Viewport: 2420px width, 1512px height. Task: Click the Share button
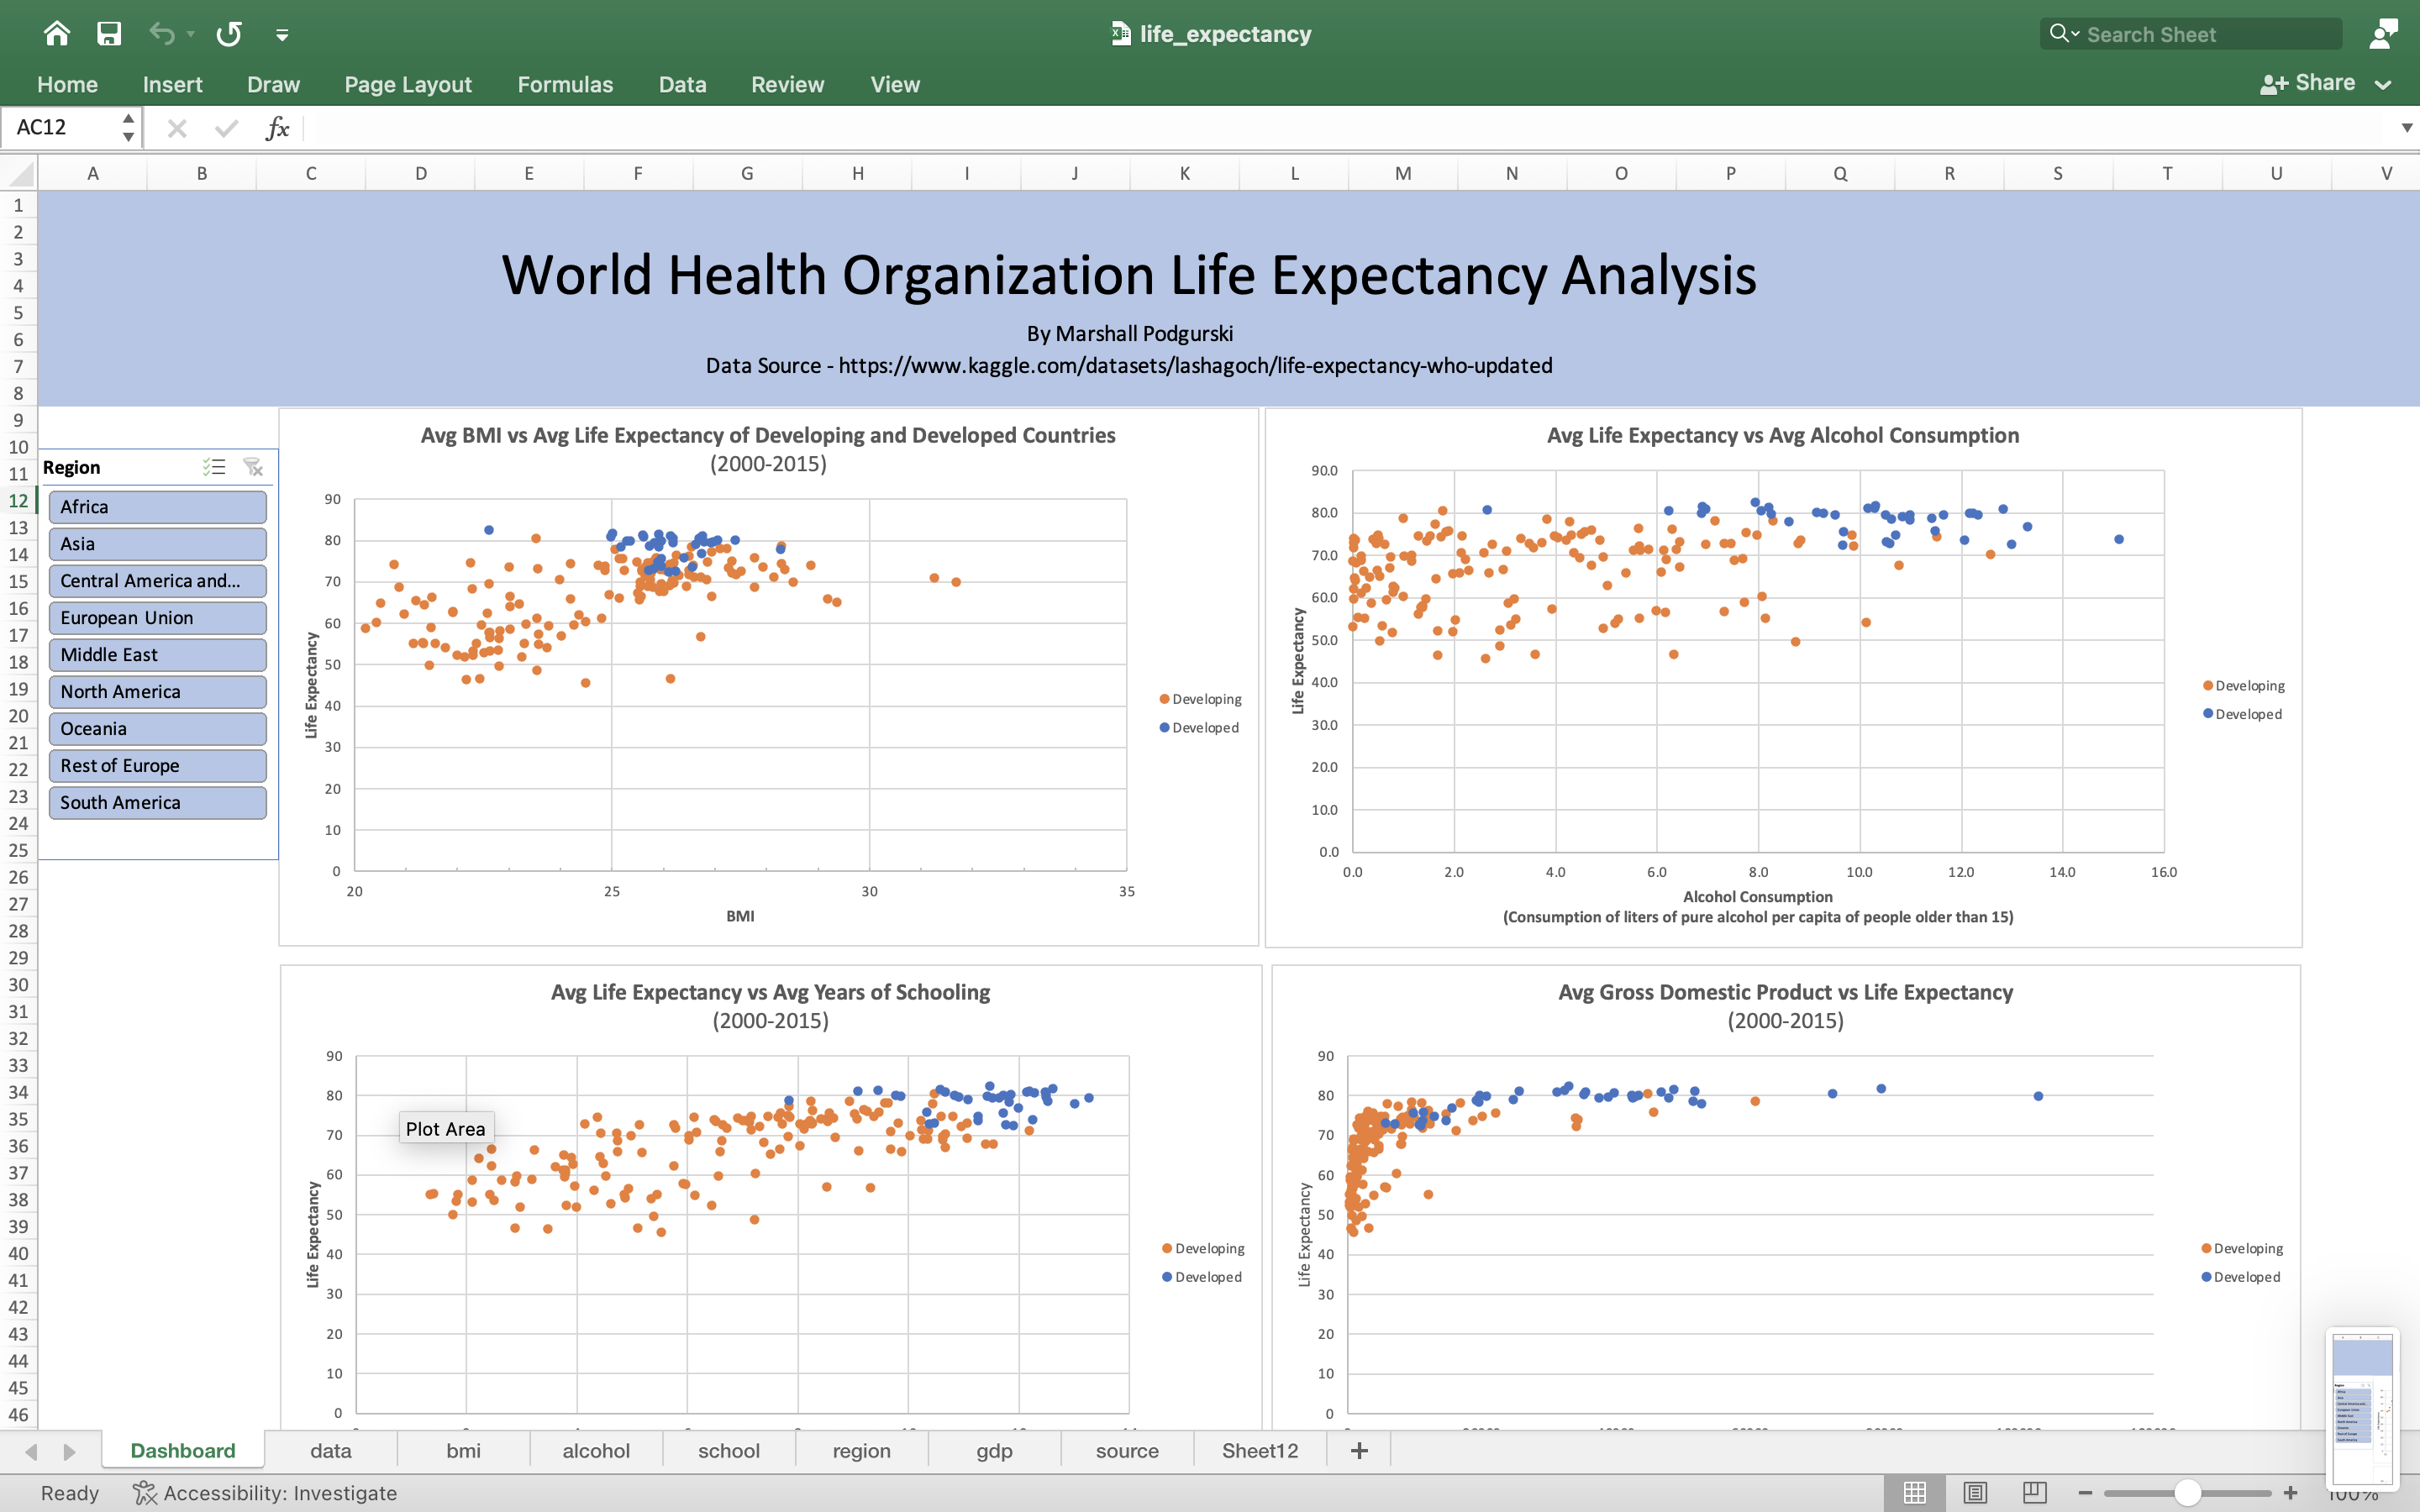(x=2313, y=83)
